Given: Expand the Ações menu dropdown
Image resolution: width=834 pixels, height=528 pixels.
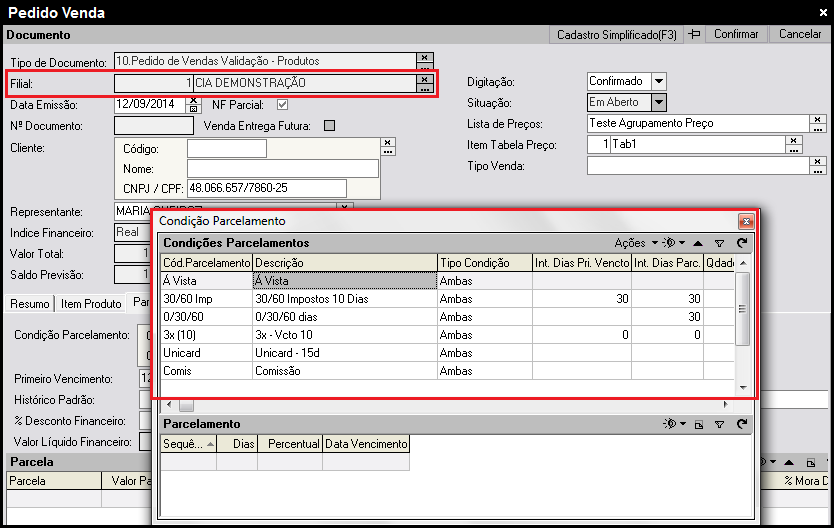Looking at the screenshot, I should (x=636, y=243).
